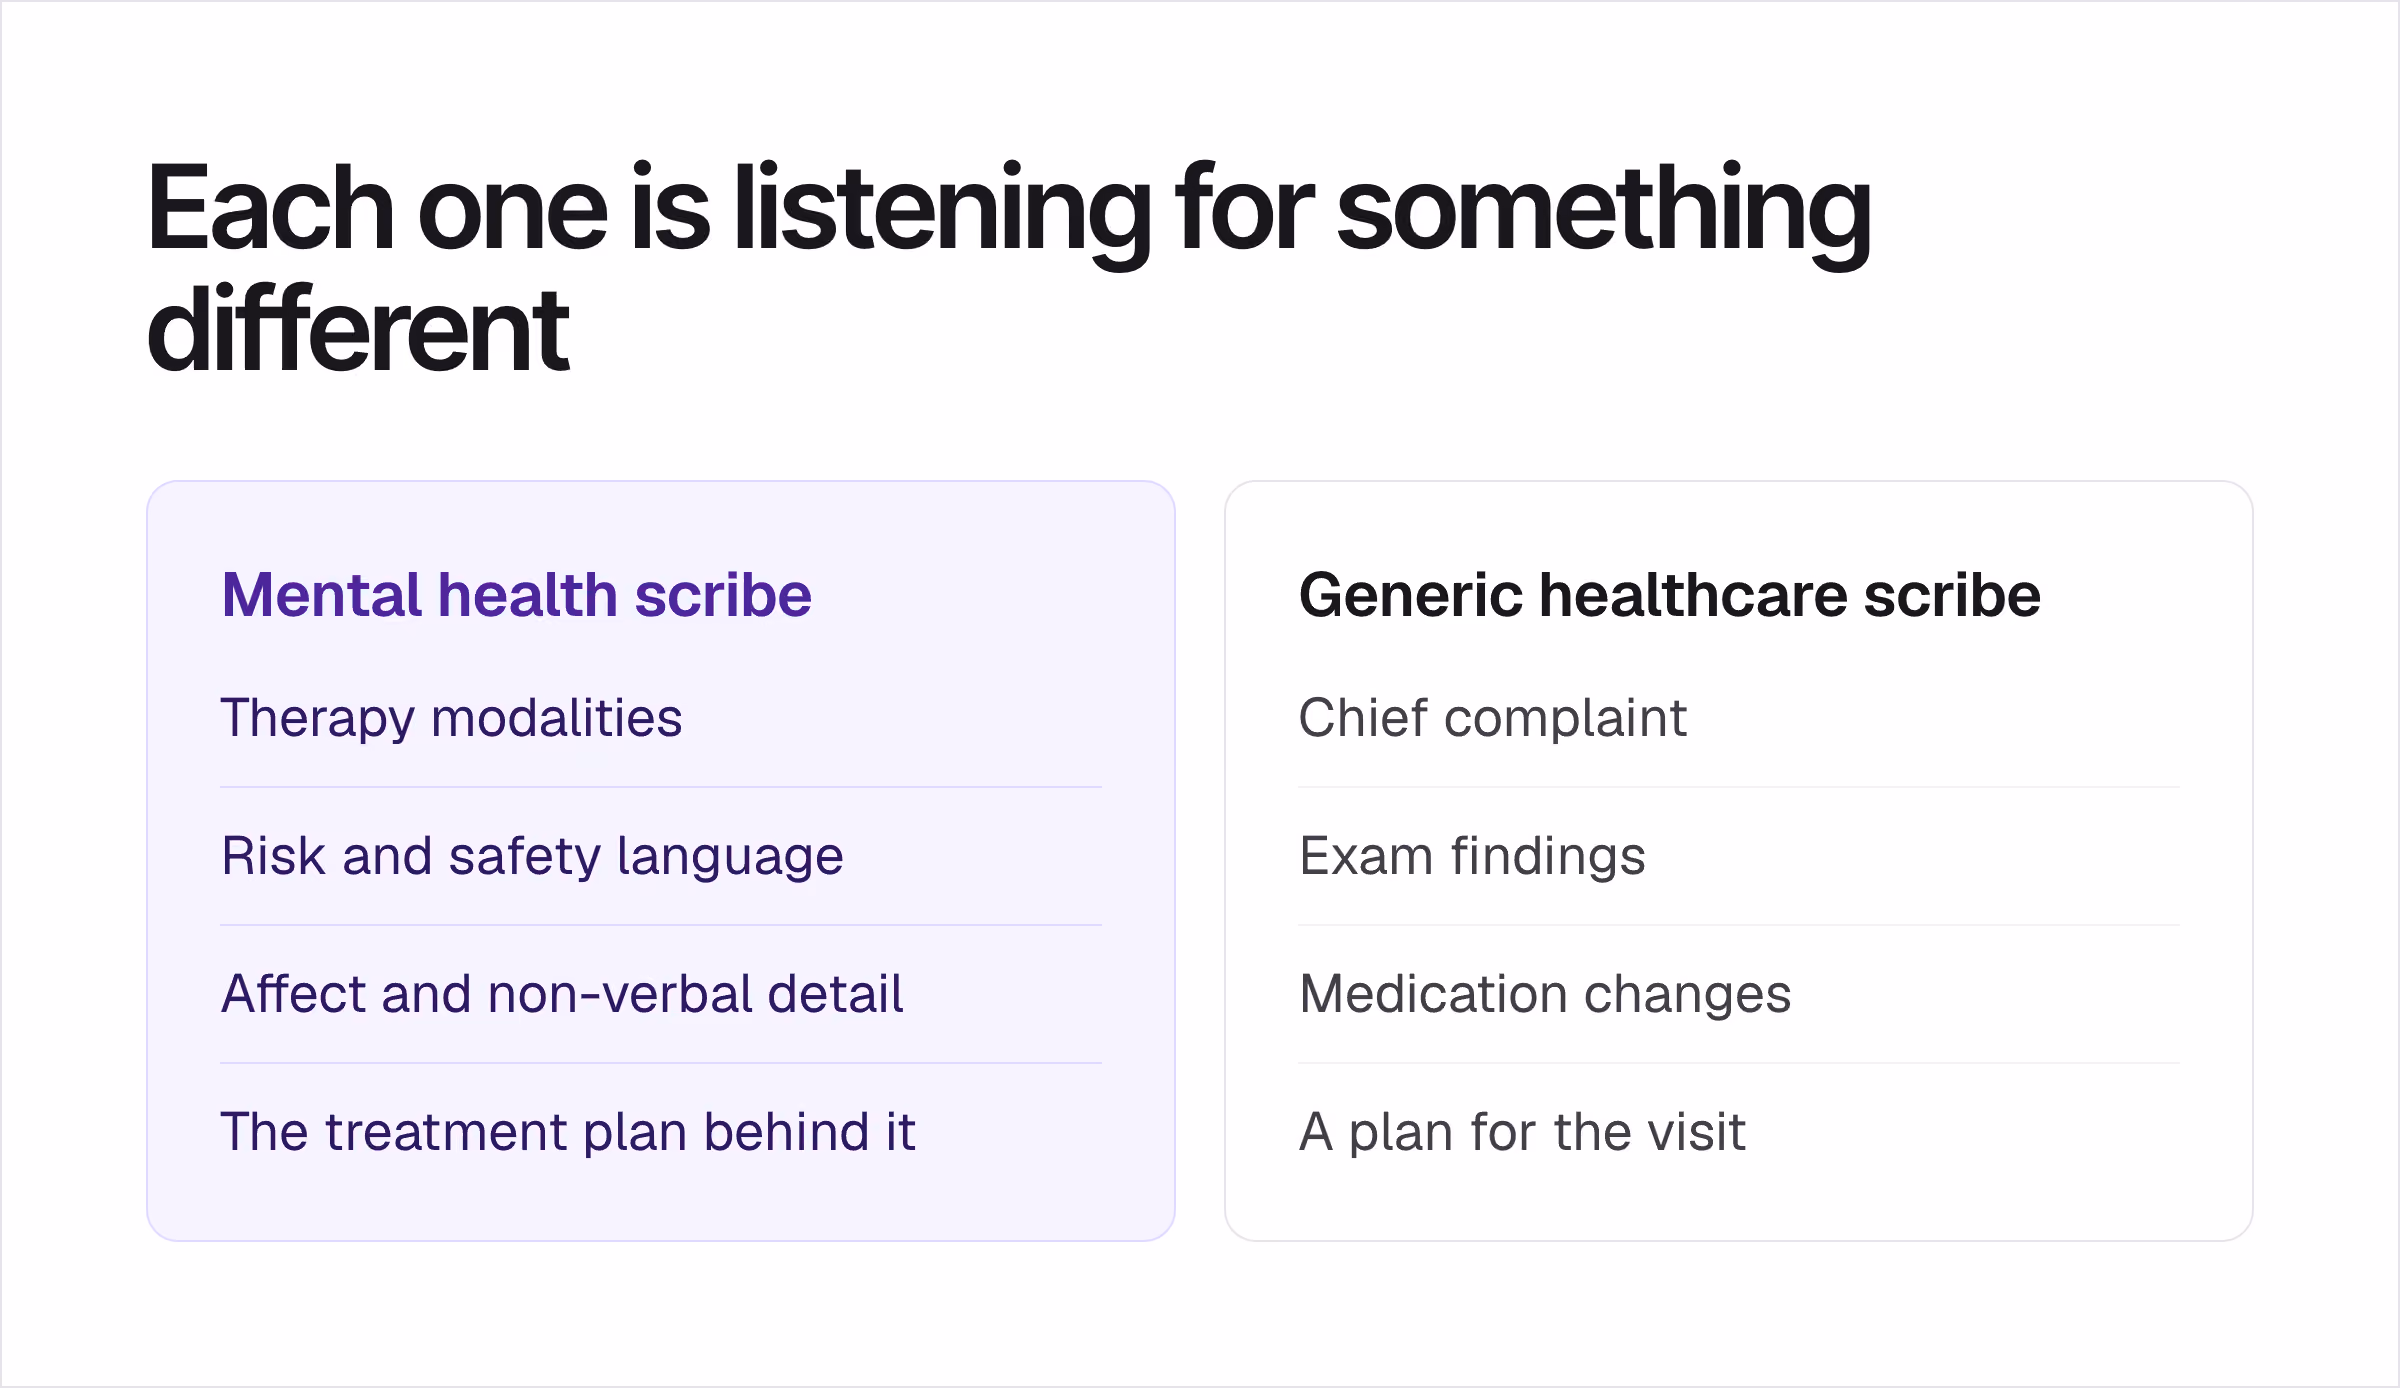Click divider line below 'Chief complaint'
Image resolution: width=2400 pixels, height=1388 pixels.
[1739, 787]
